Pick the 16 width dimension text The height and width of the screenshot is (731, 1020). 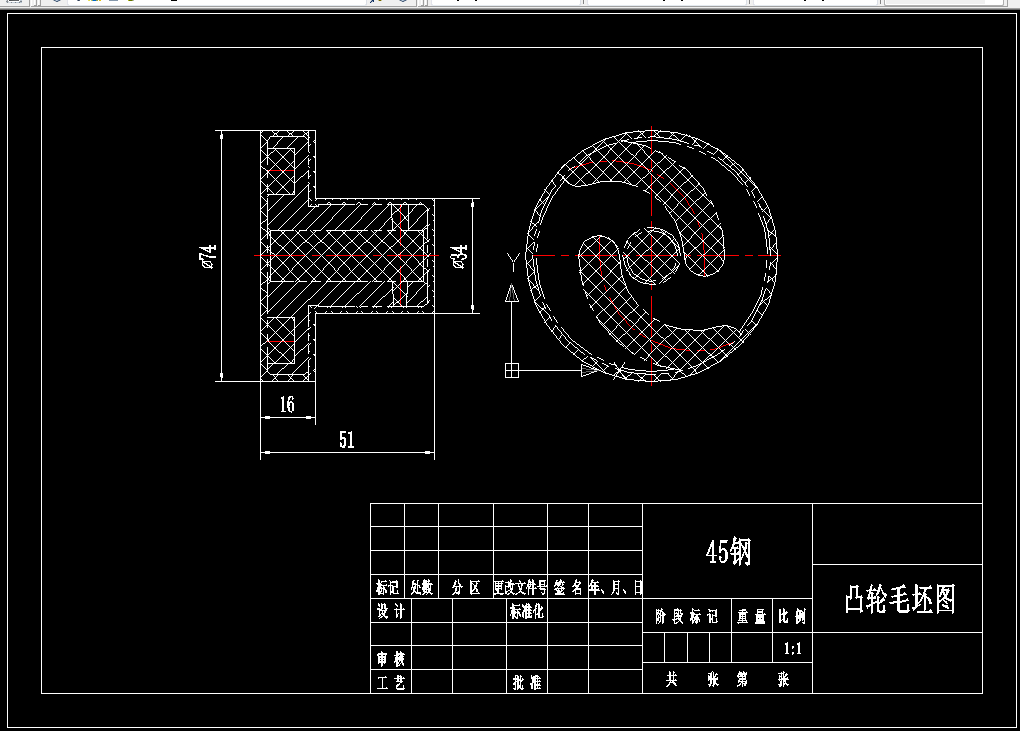pos(287,405)
